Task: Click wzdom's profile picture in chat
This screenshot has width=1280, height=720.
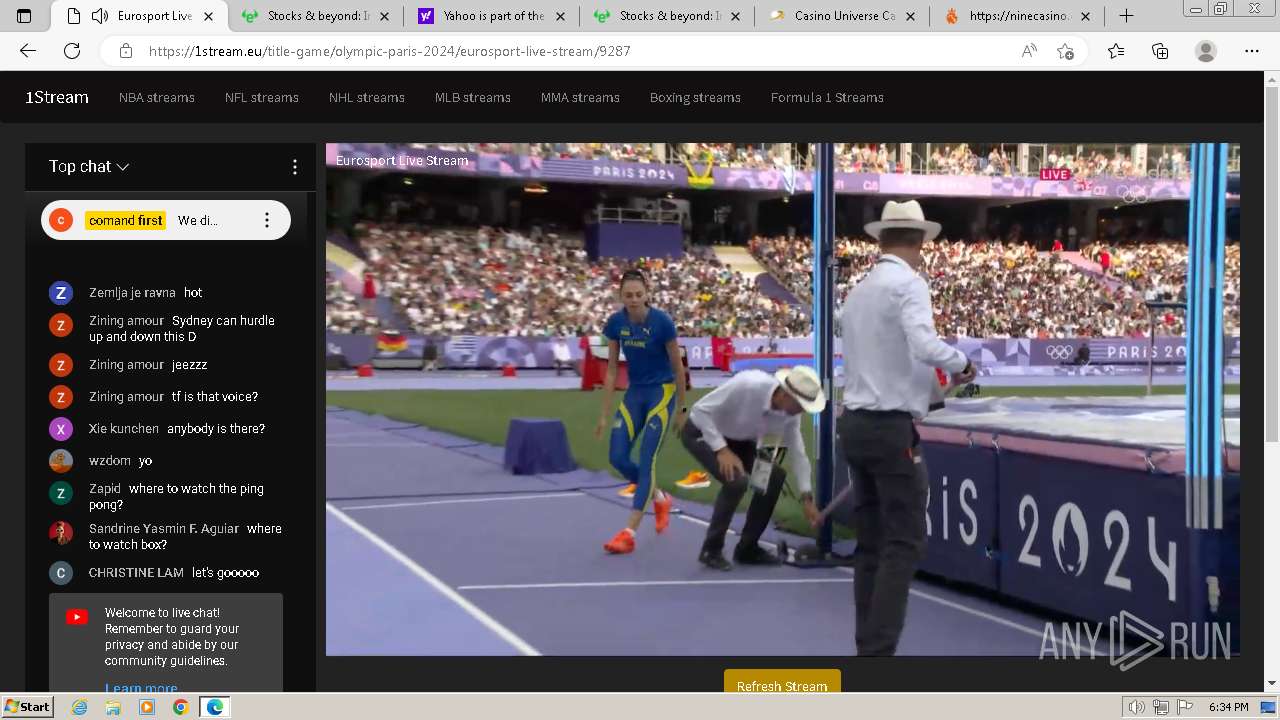Action: click(x=61, y=461)
